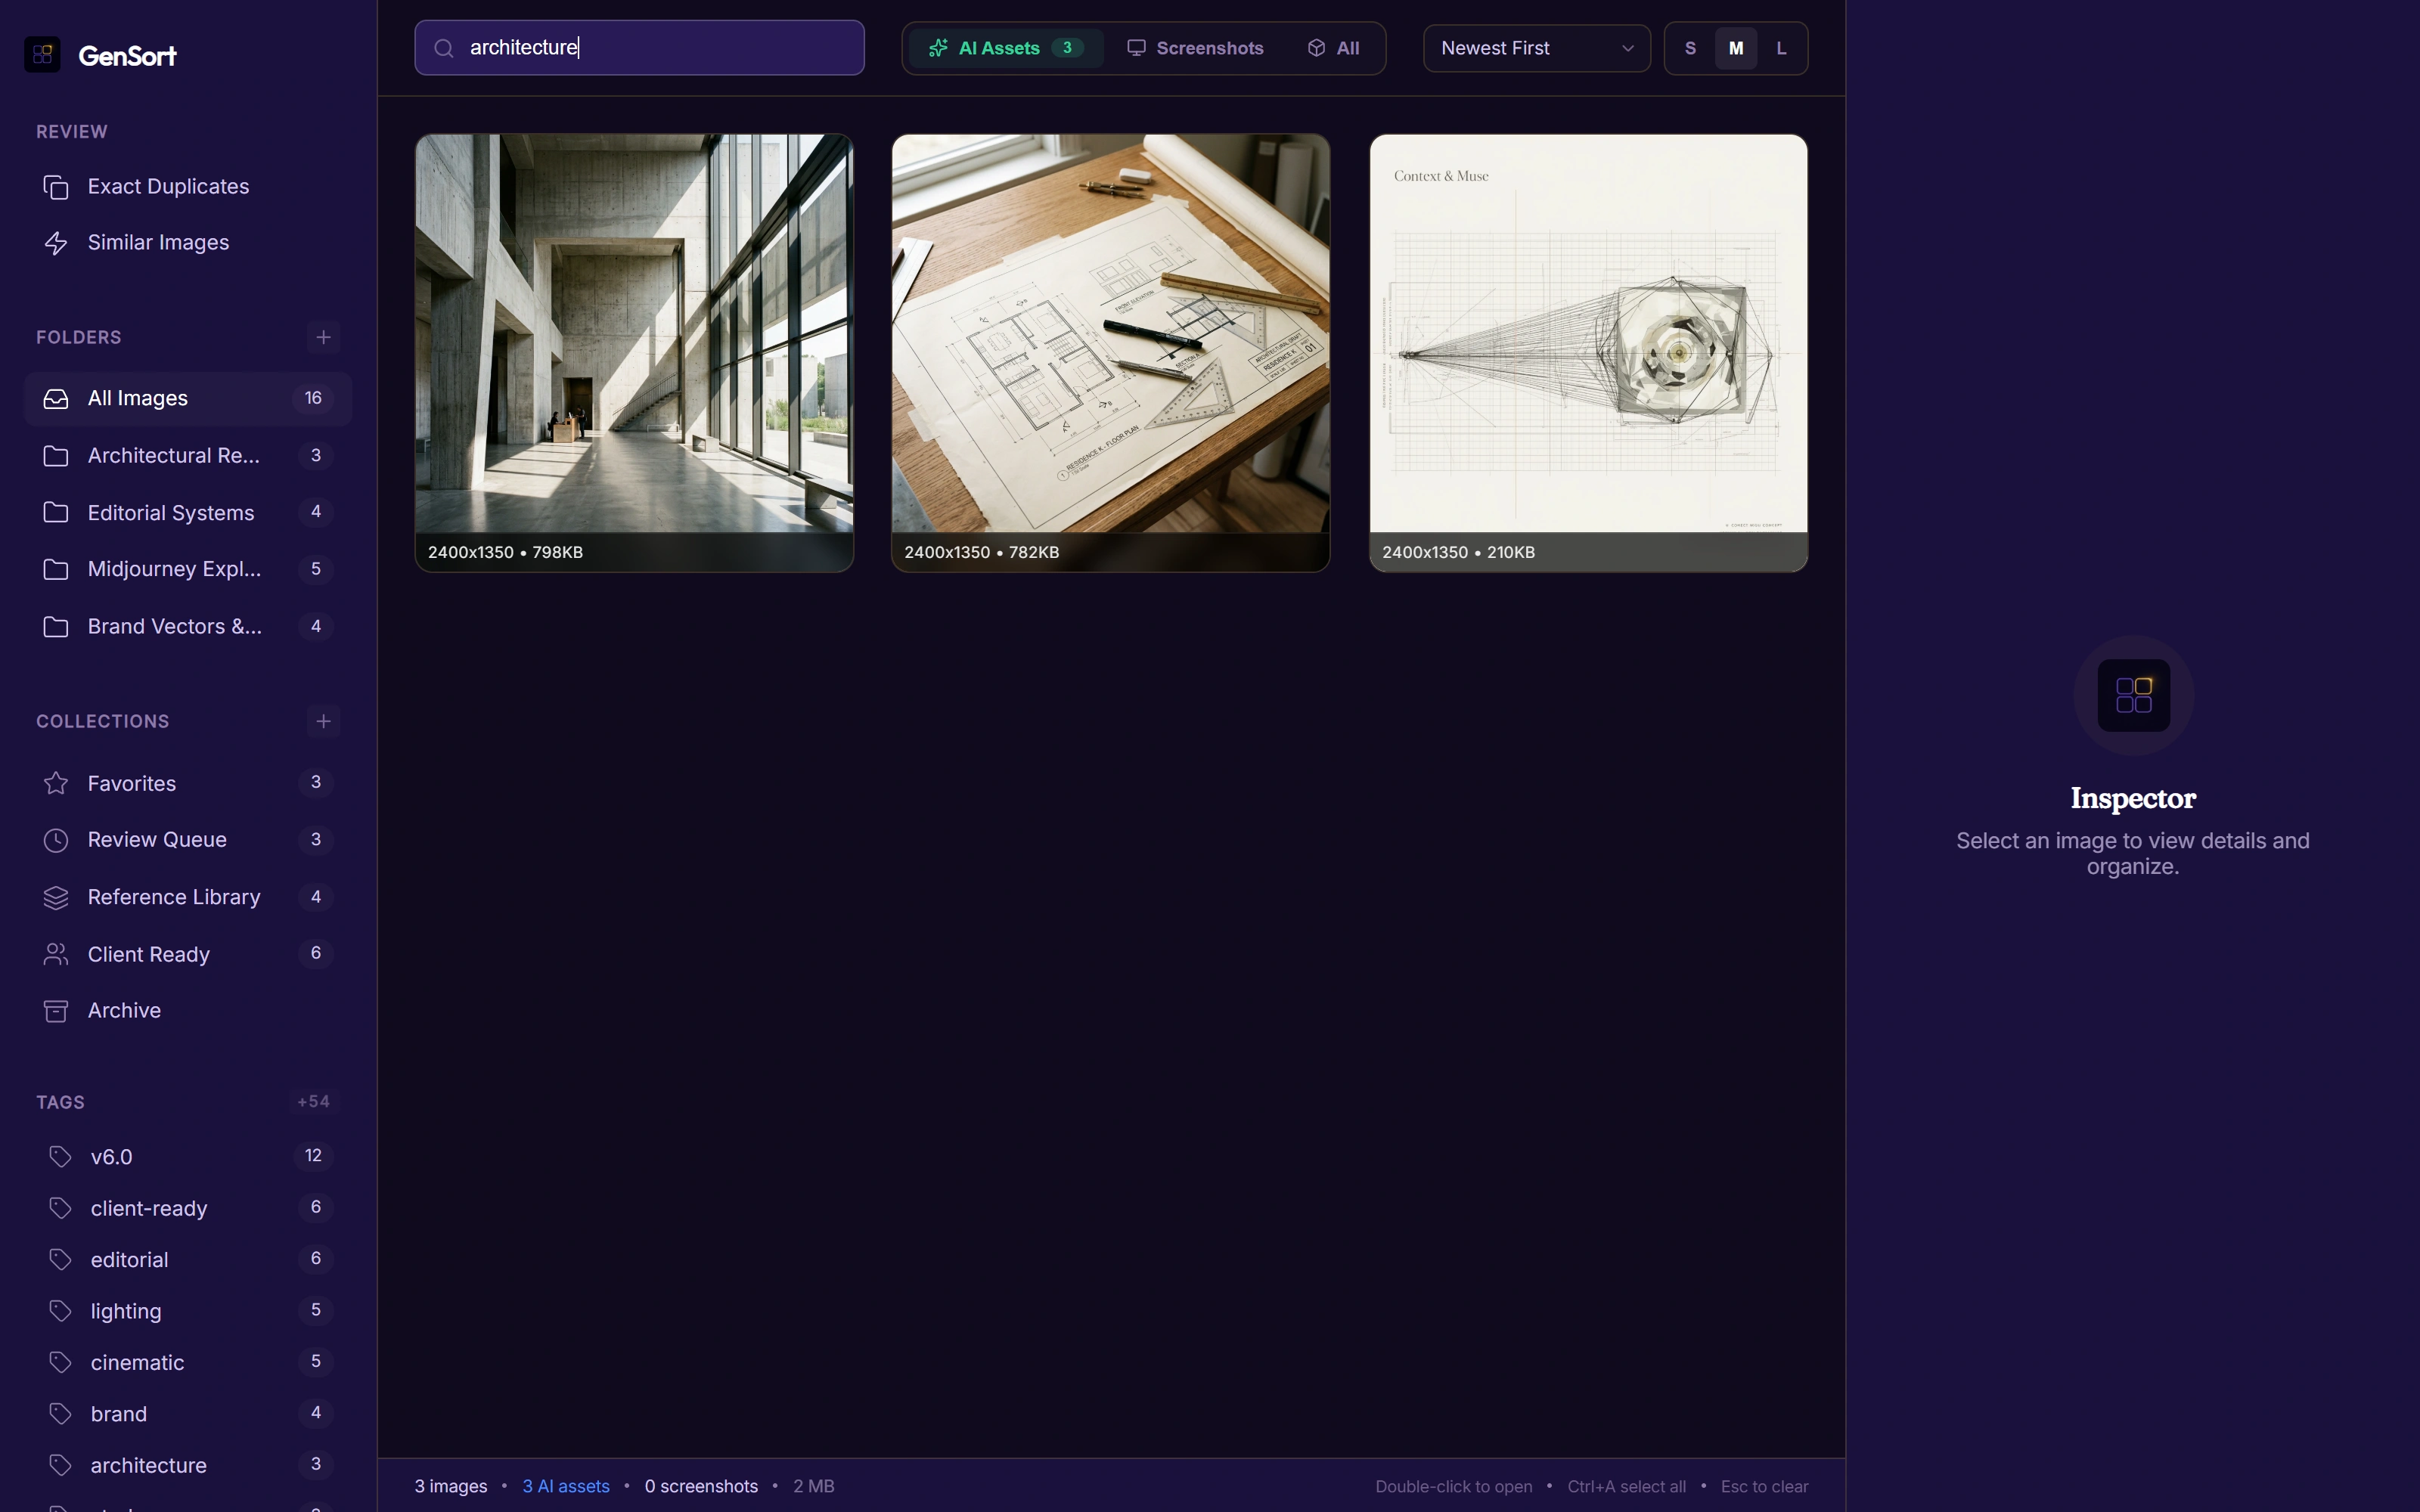This screenshot has height=1512, width=2420.
Task: Open Midjourney Expl... folder
Action: pos(188,569)
